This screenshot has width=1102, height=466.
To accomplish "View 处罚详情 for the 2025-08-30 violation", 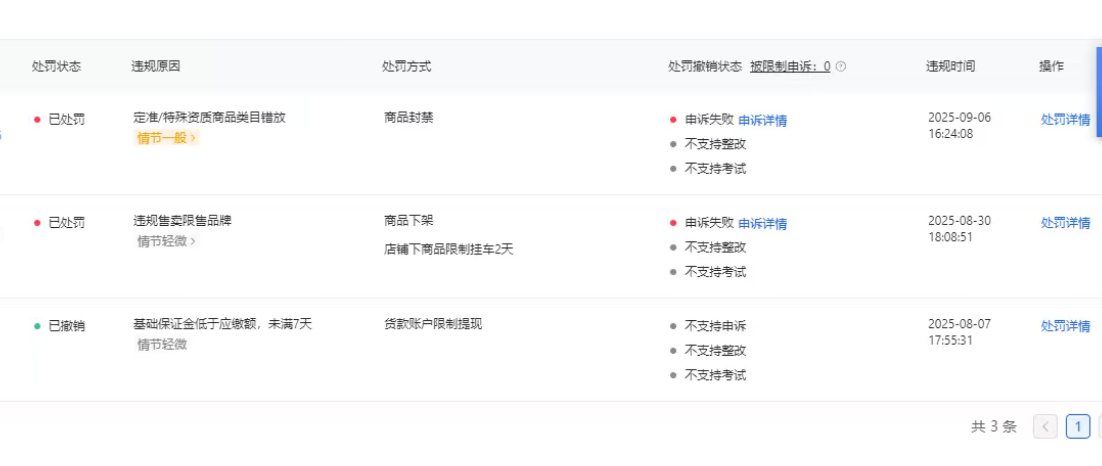I will [x=1065, y=223].
